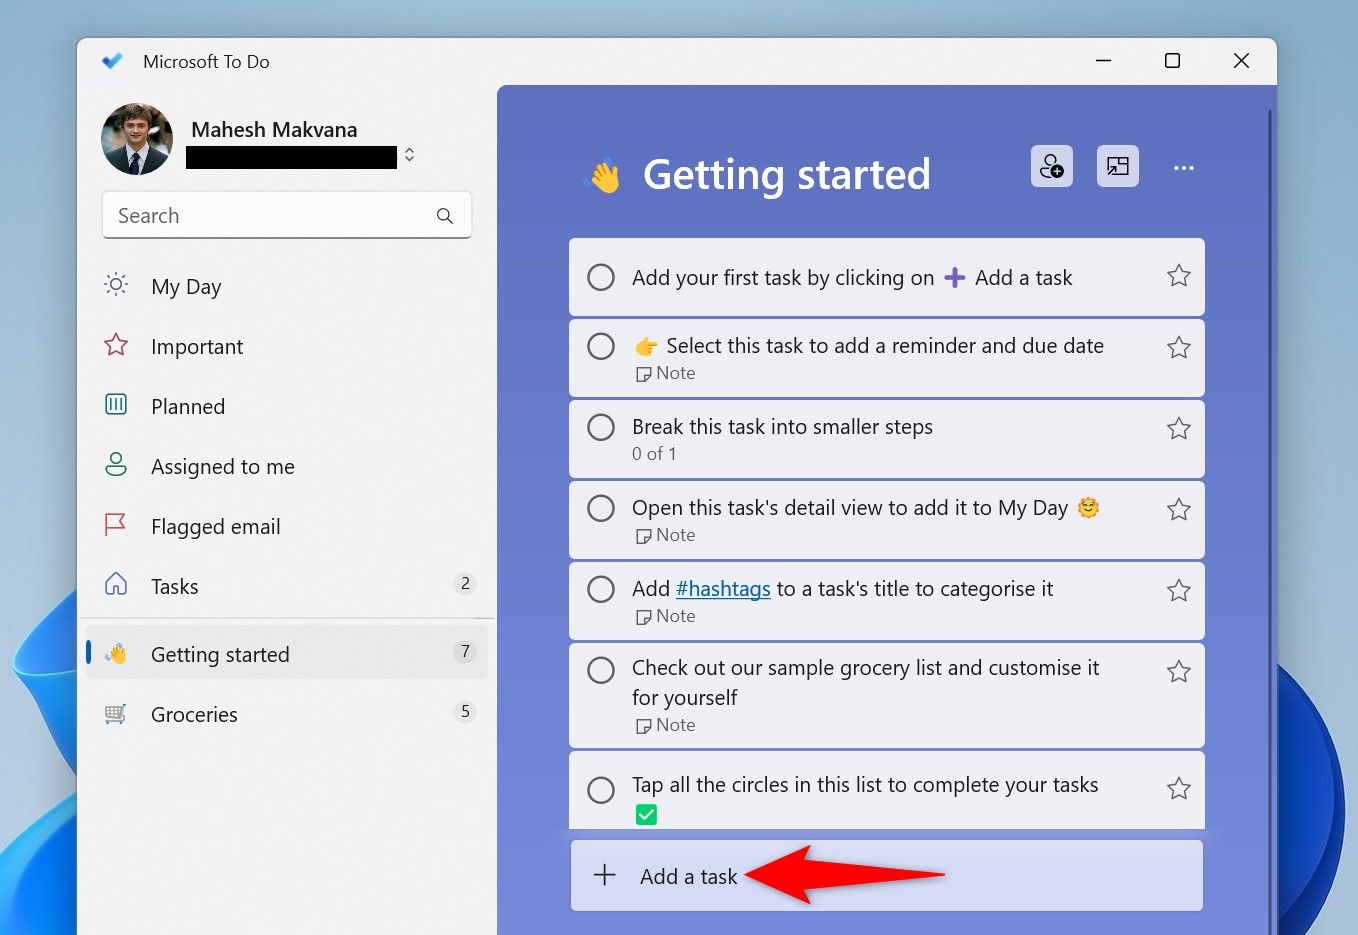Mark 'Break this task into smaller steps' important
This screenshot has width=1358, height=935.
(x=1179, y=429)
